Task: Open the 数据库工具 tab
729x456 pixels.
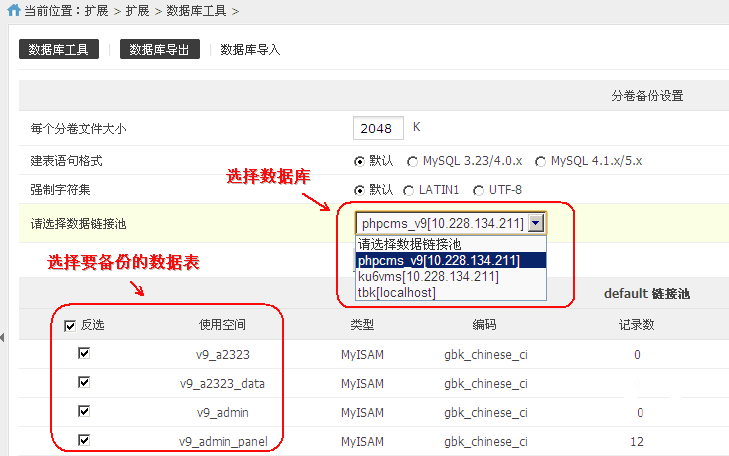Action: (58, 49)
